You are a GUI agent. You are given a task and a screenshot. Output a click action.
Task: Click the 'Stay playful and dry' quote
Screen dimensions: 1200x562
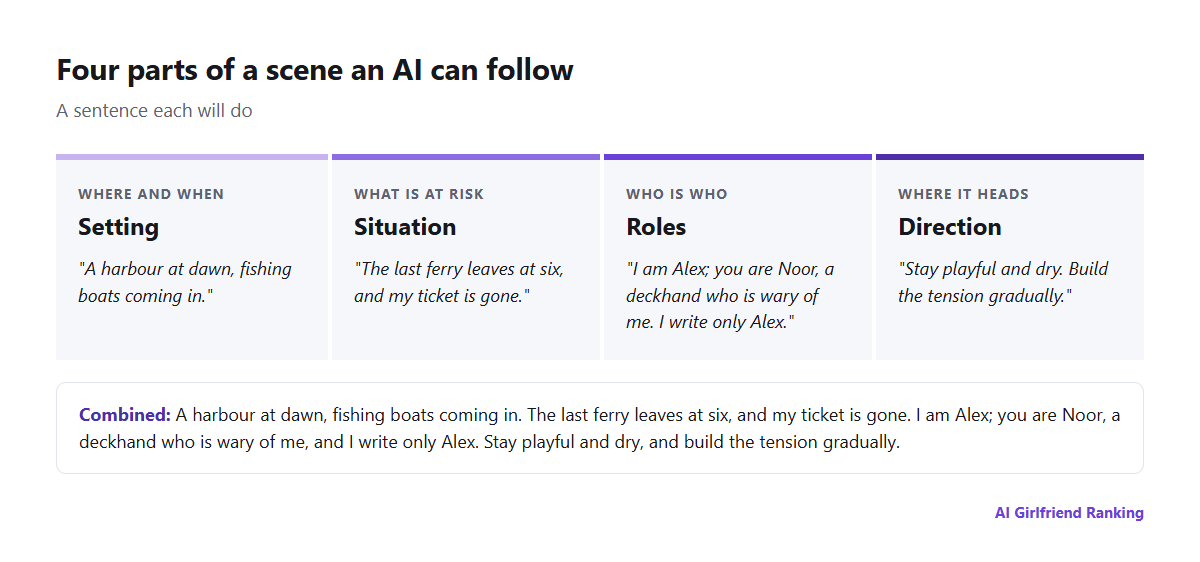point(1003,282)
